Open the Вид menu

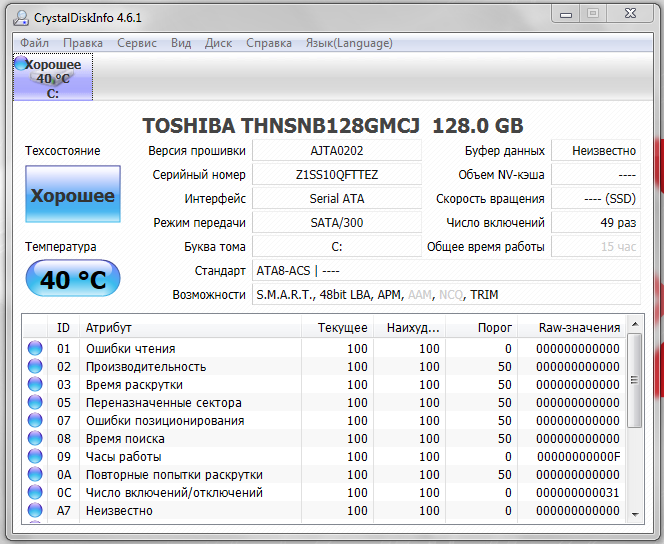click(181, 43)
